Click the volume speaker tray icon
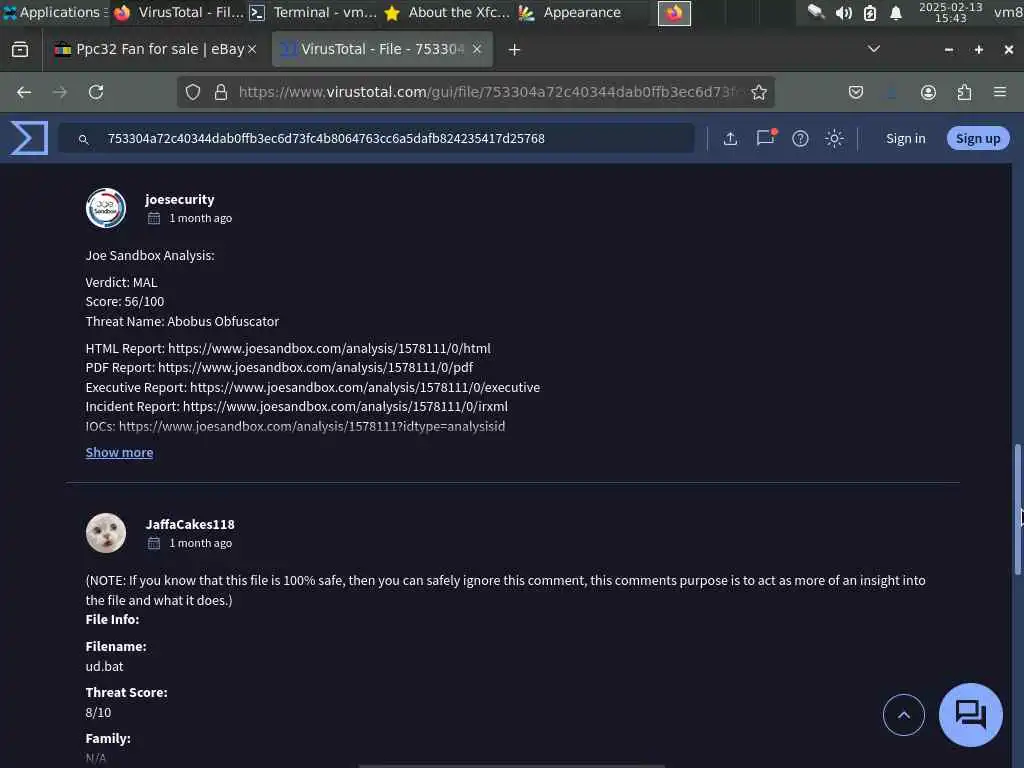Viewport: 1024px width, 768px height. pyautogui.click(x=844, y=12)
